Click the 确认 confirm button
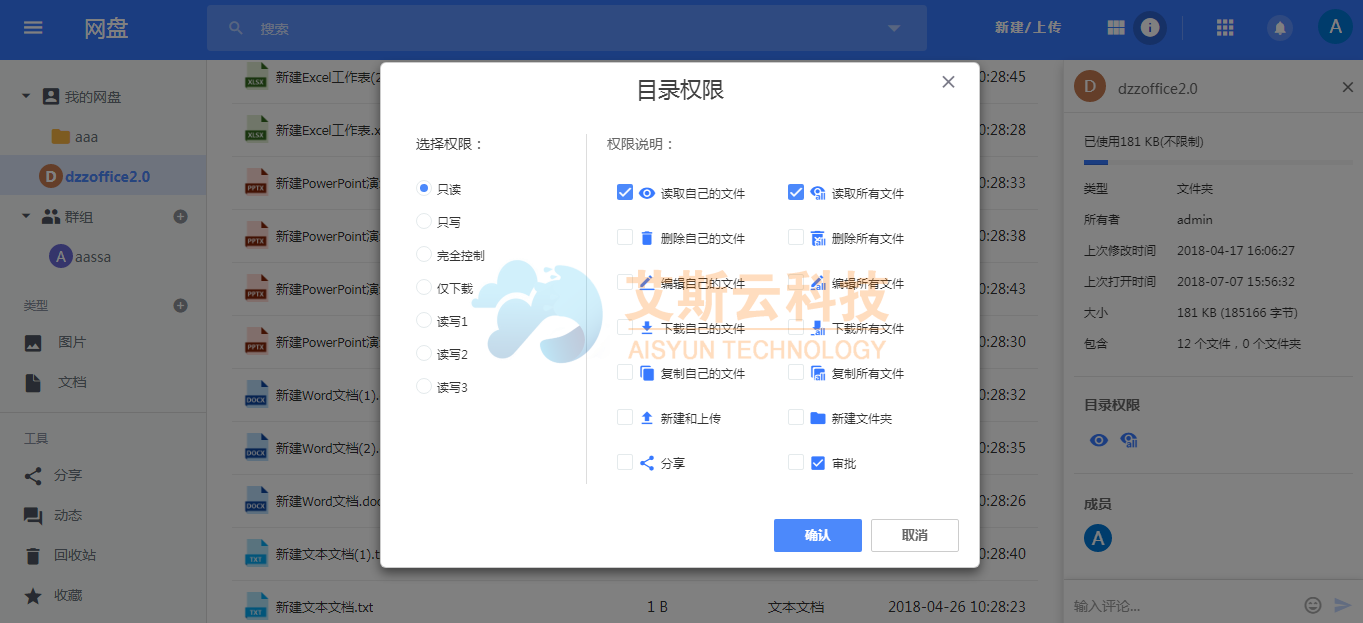Viewport: 1363px width, 623px height. [x=817, y=535]
